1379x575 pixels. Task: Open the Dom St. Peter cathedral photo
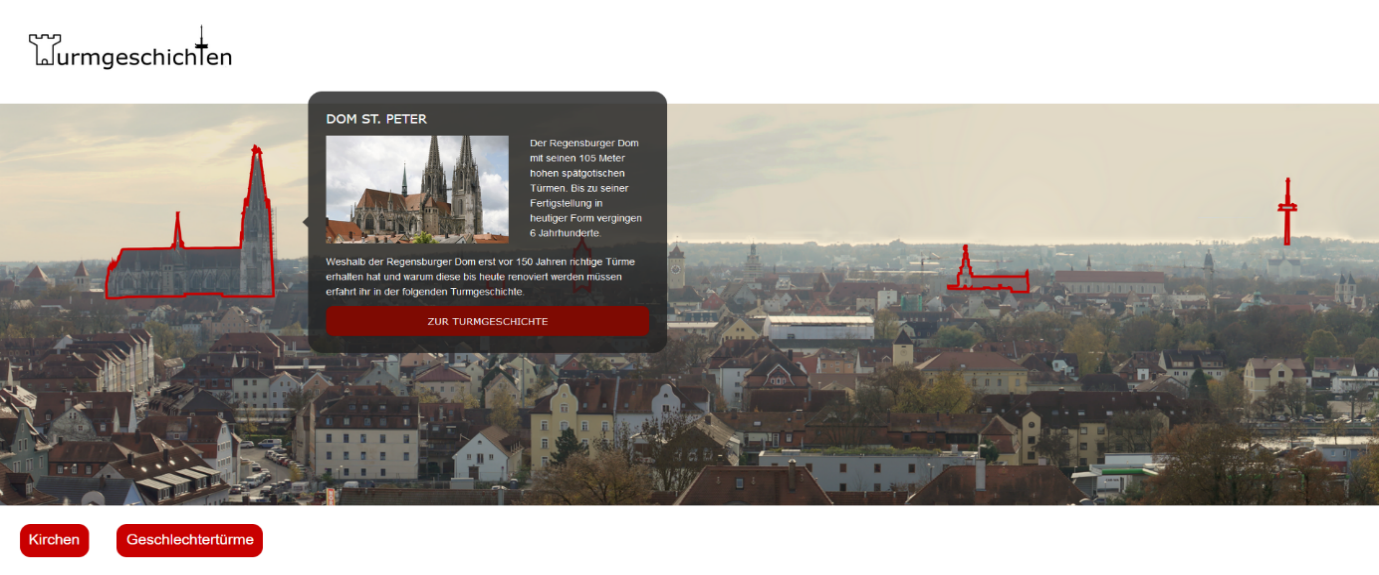417,190
